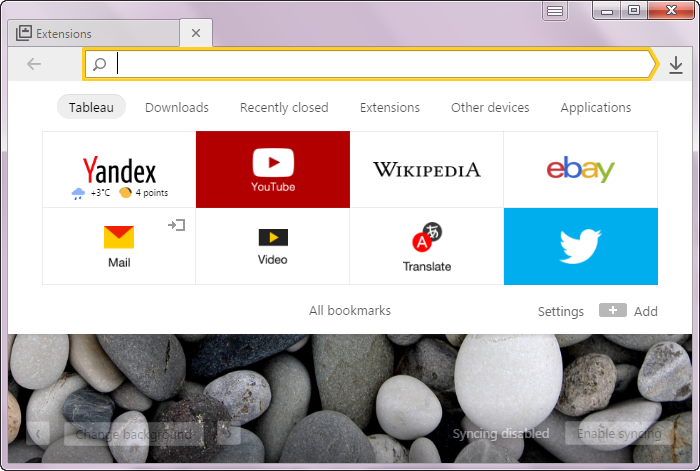Open the Video tile
This screenshot has height=471, width=700.
273,246
